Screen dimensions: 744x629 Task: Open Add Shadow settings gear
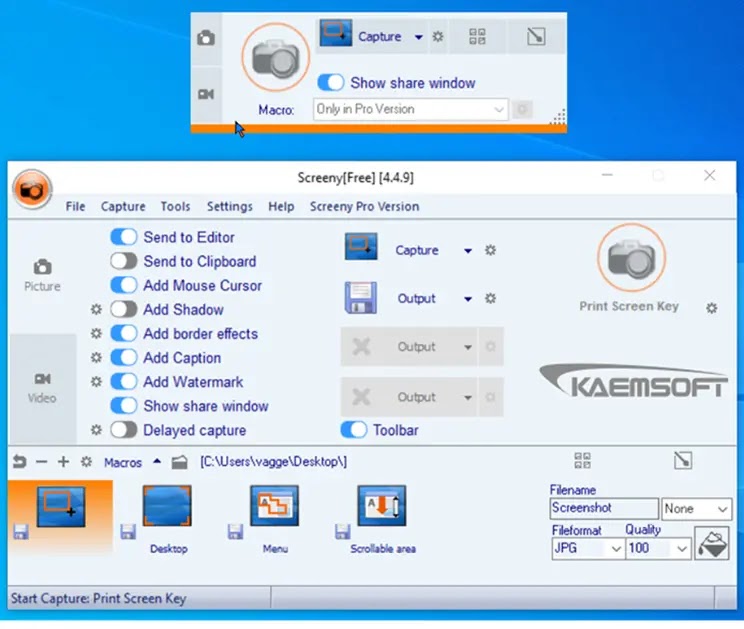tap(96, 309)
